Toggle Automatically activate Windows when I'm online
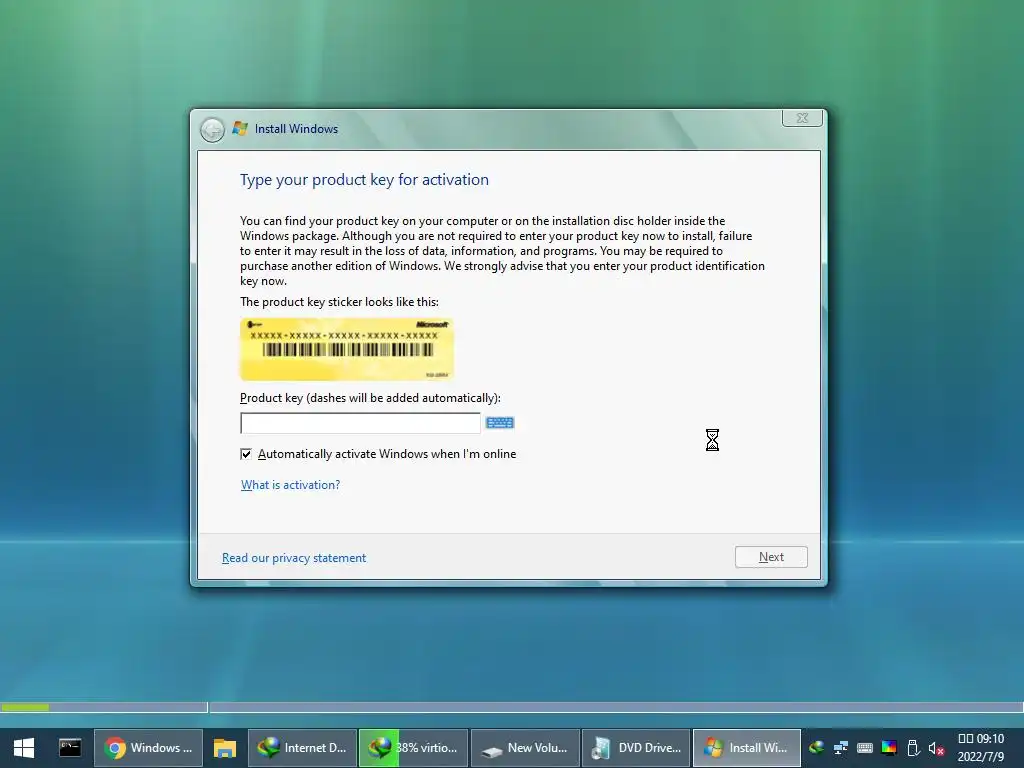The image size is (1024, 768). 246,454
